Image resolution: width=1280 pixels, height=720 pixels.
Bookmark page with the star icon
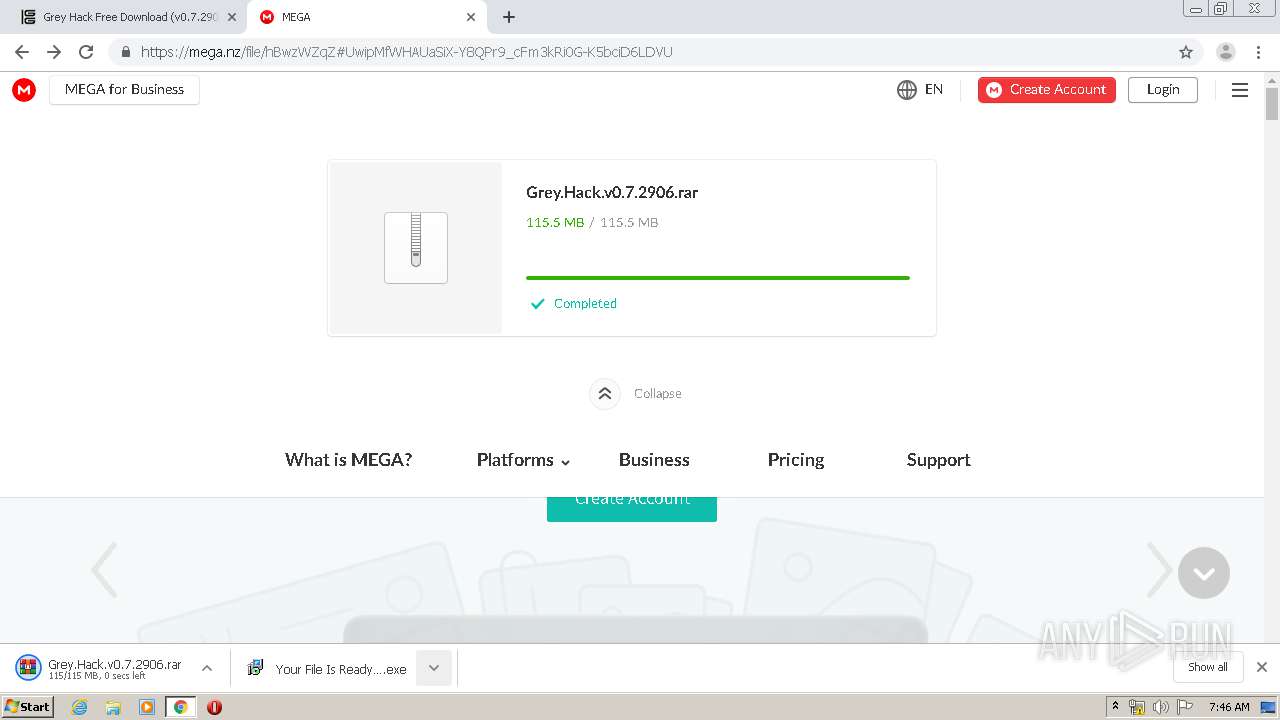coord(1186,52)
